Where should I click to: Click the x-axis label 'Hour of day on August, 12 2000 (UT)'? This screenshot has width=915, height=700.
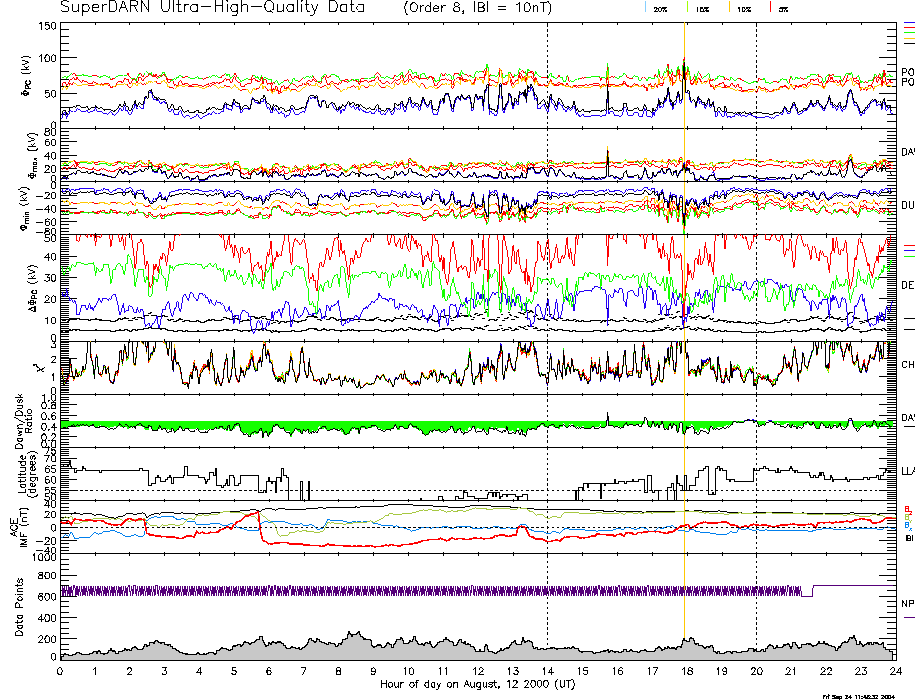477,684
